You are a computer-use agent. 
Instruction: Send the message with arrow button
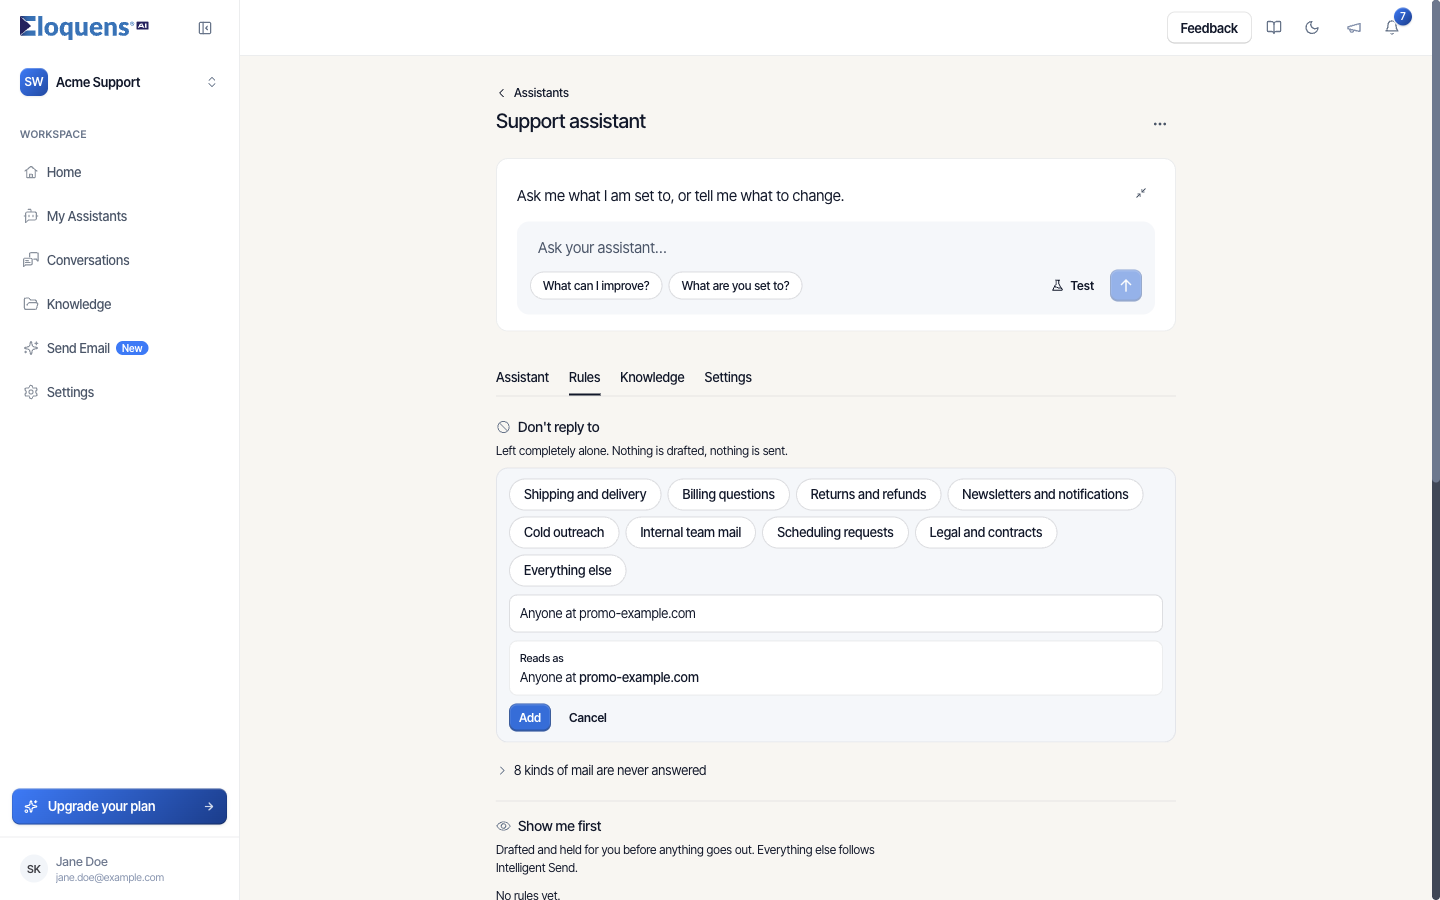point(1126,286)
